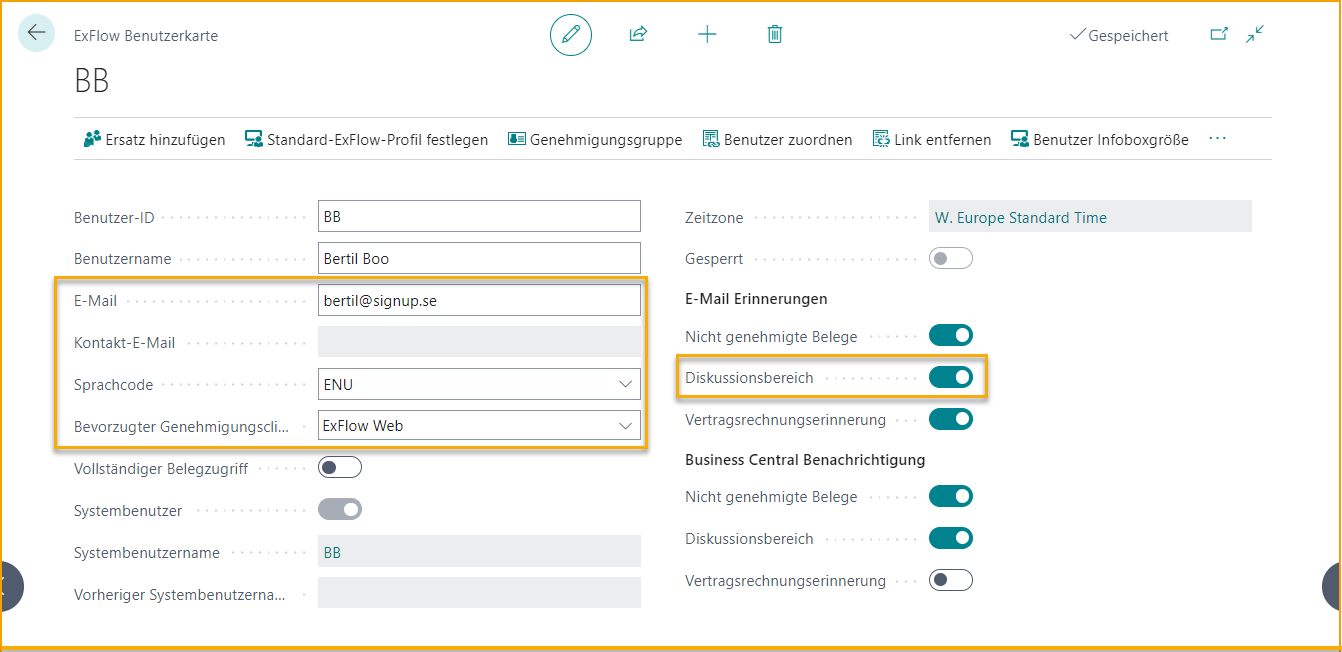Click the collapse page arrows icon
1342x652 pixels.
[x=1255, y=34]
